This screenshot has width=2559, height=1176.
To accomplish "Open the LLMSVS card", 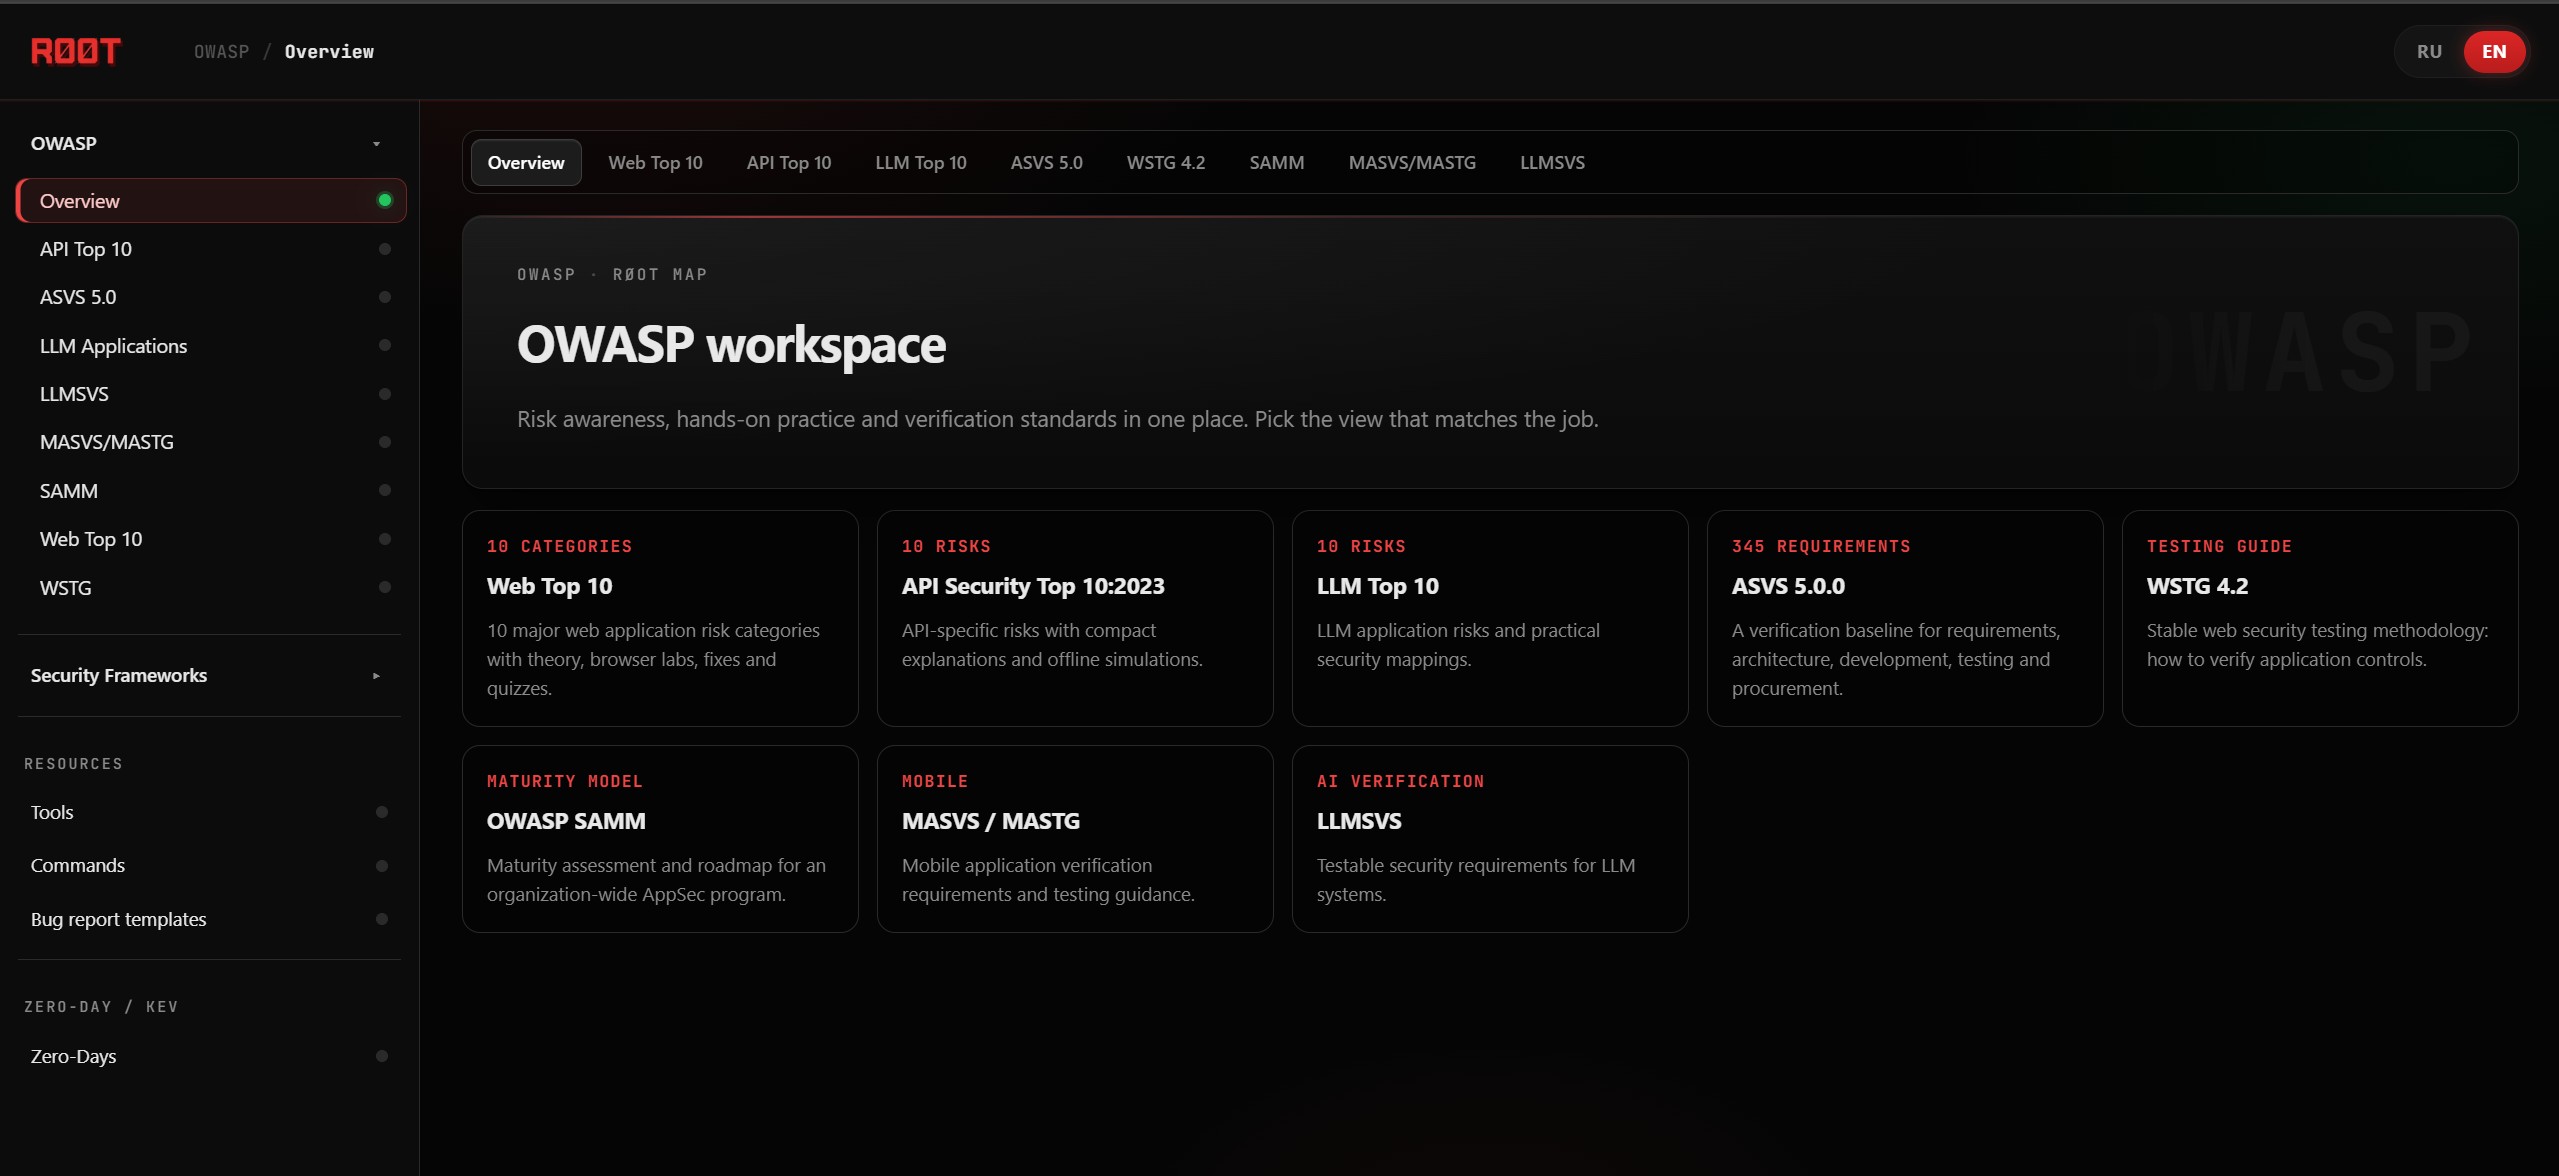I will pos(1490,839).
